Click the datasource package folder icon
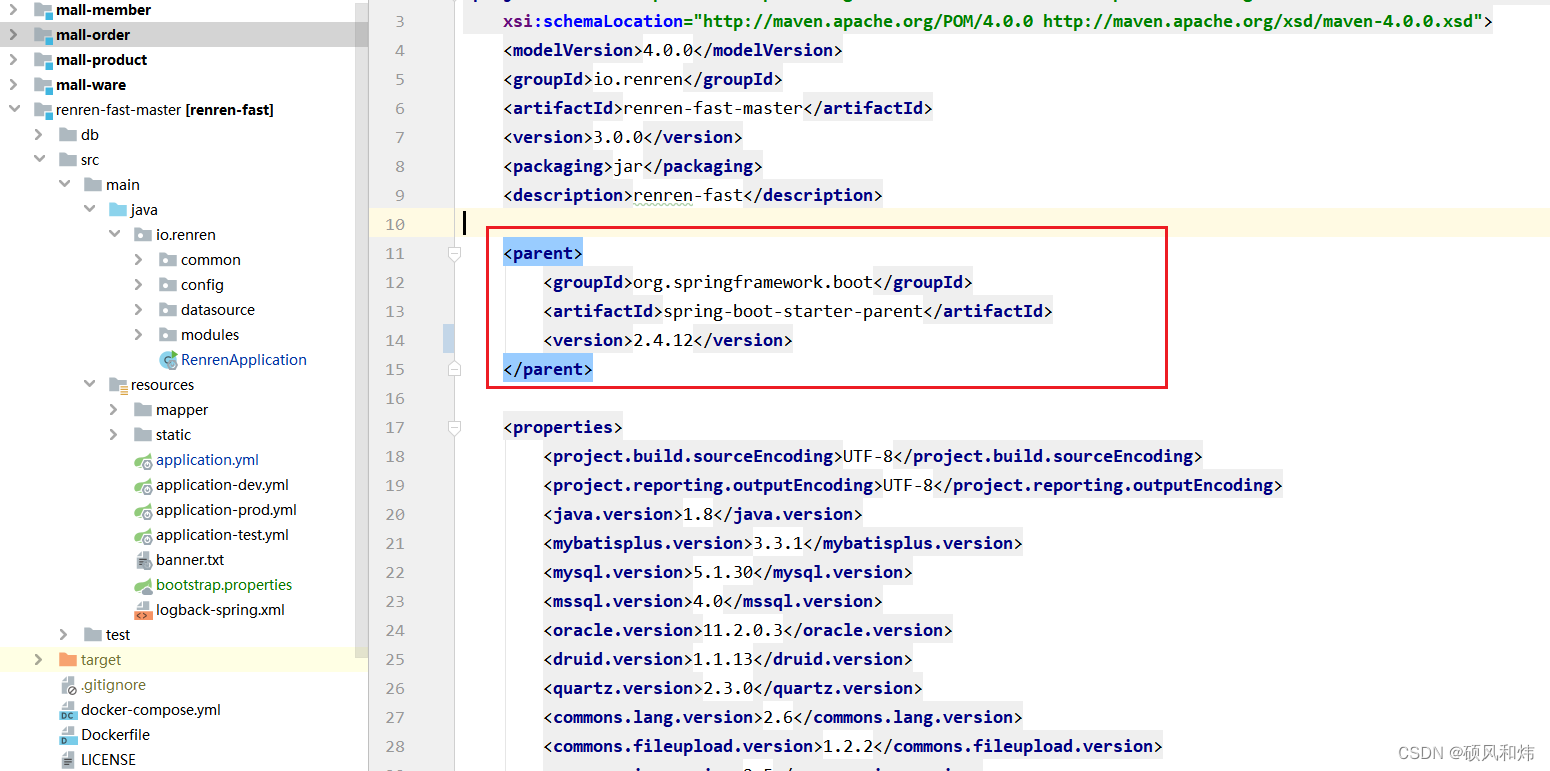 [168, 310]
